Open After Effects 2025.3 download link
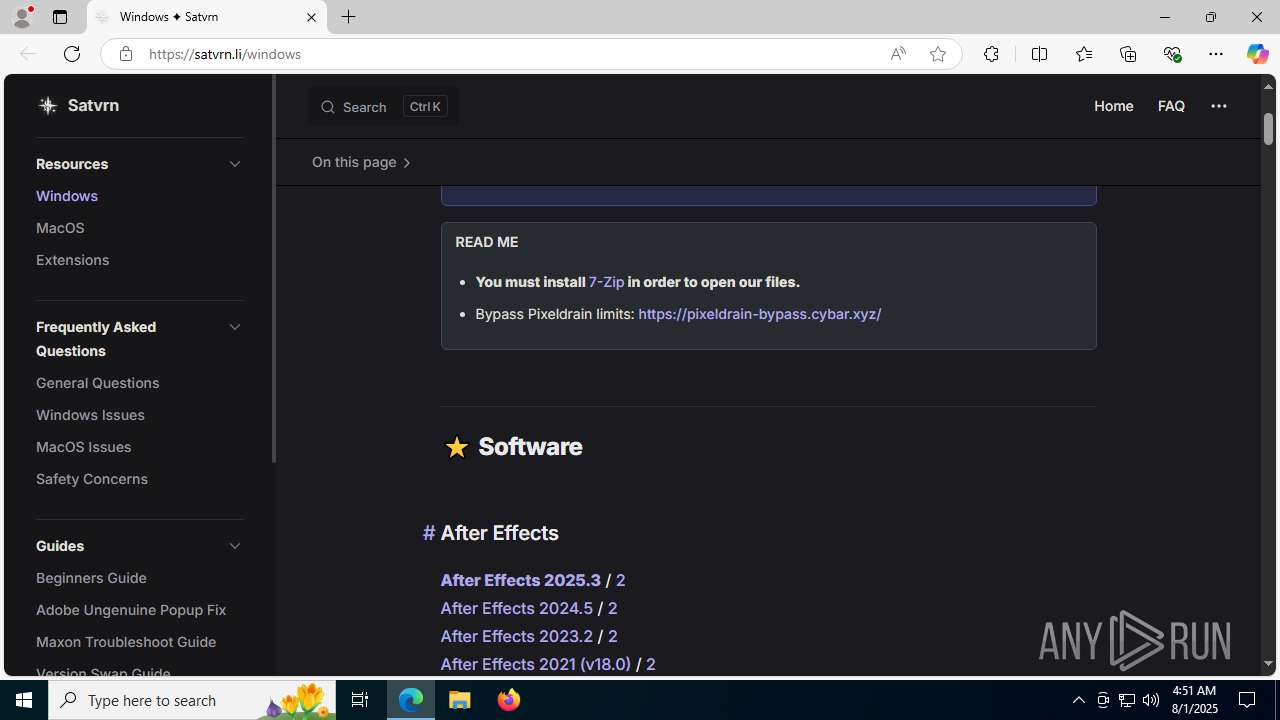 (x=520, y=580)
